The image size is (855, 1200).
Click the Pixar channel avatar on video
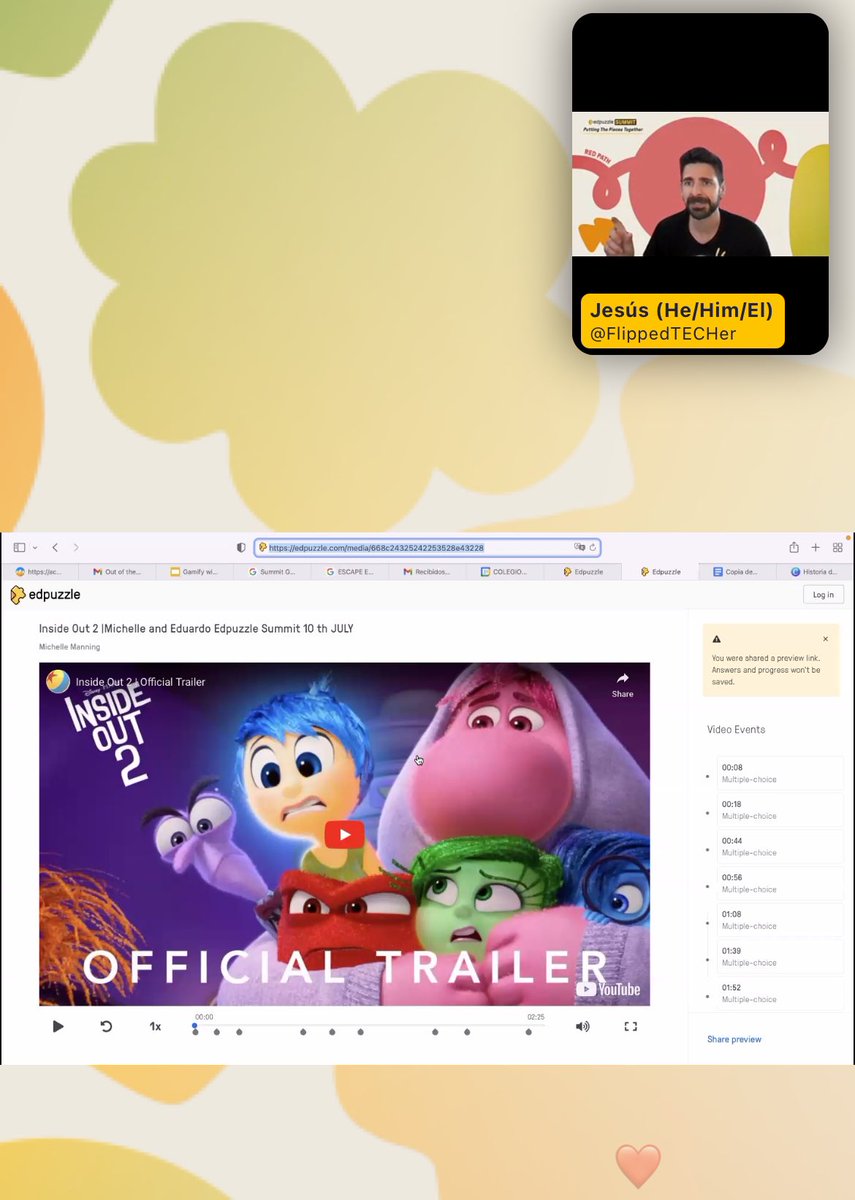58,681
